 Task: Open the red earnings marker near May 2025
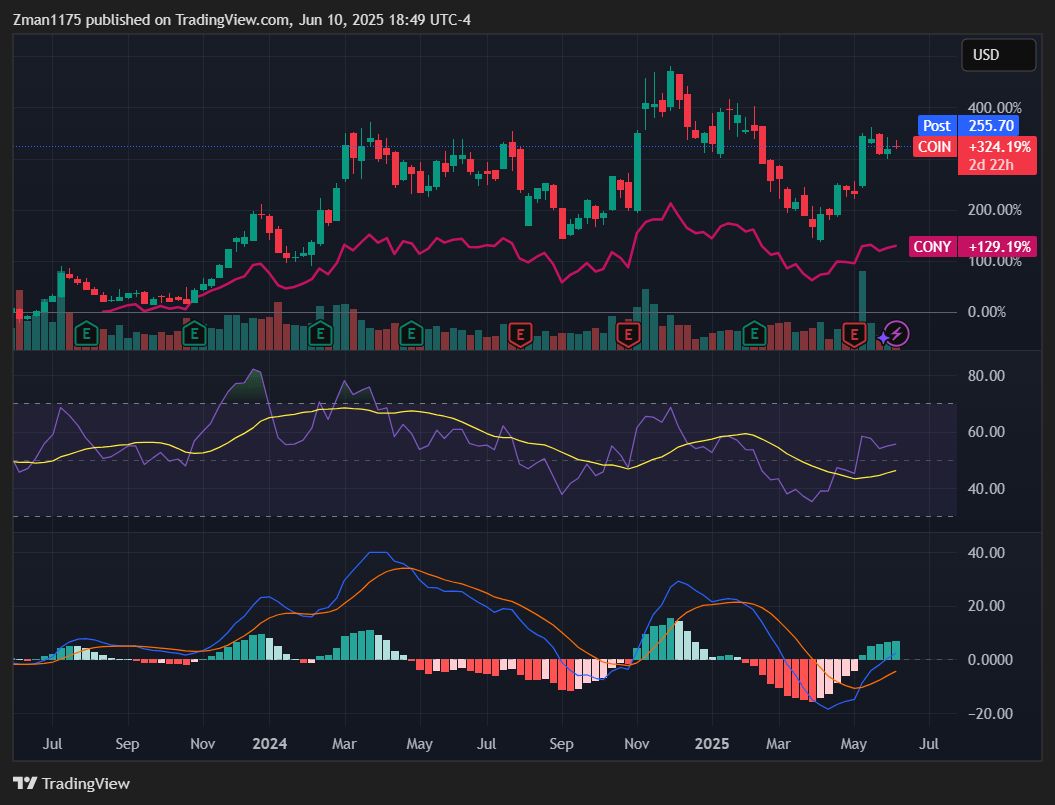[x=854, y=335]
